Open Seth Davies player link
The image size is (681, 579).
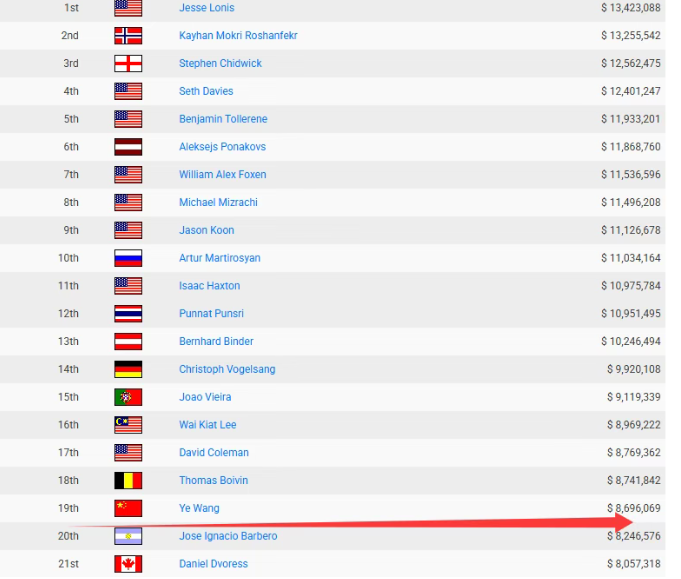point(206,91)
